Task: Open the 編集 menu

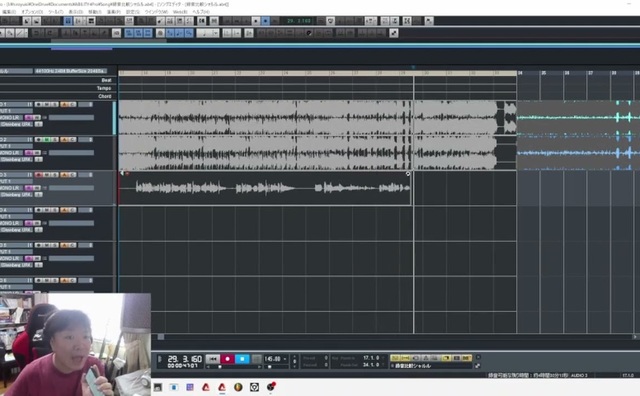Action: pos(8,12)
